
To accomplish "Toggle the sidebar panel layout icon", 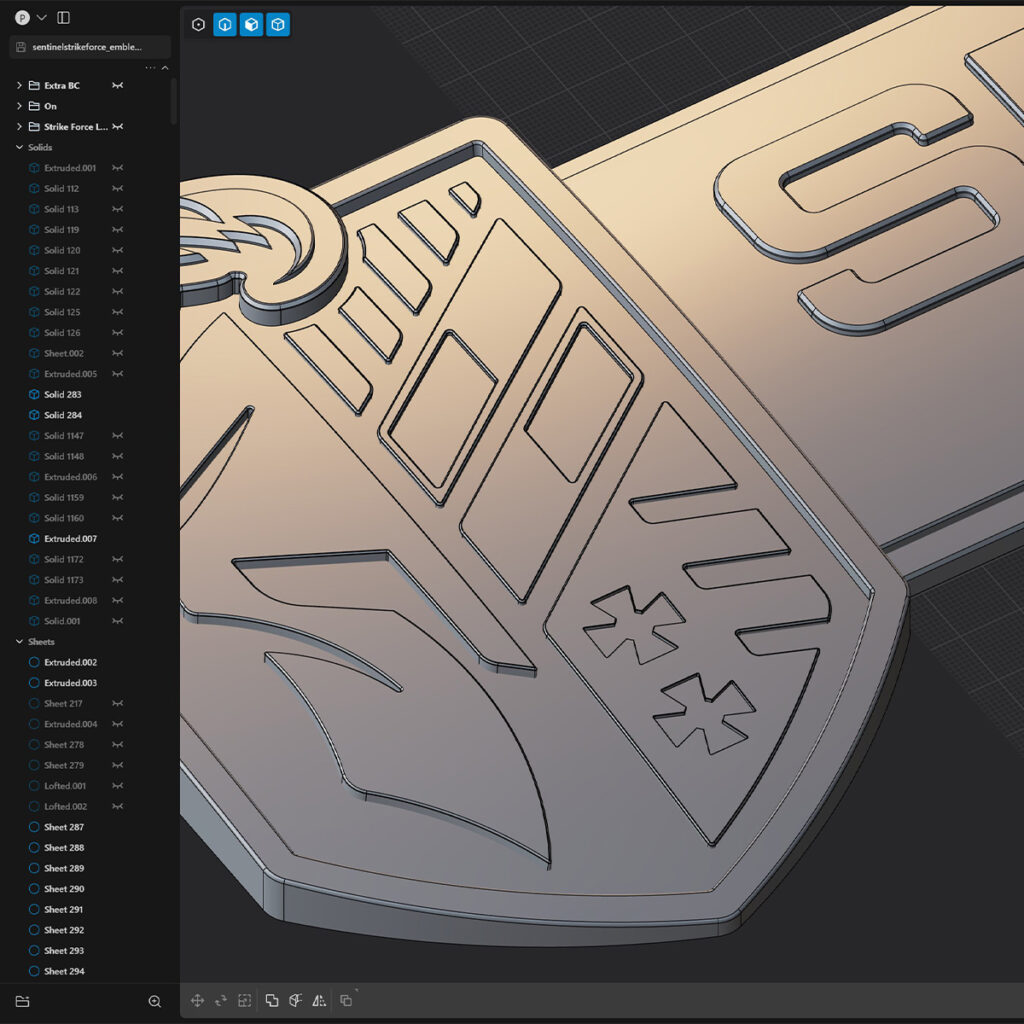I will pyautogui.click(x=63, y=17).
